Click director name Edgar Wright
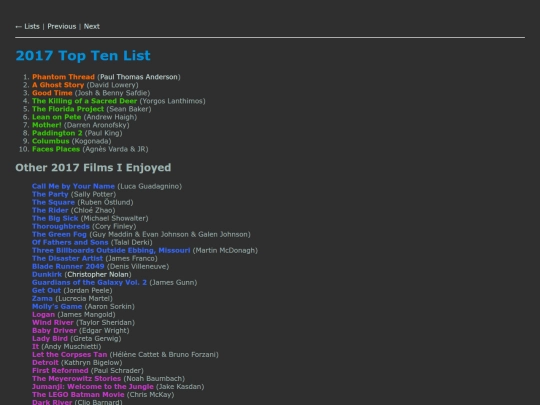Viewport: 540px width, 405px height. 104,331
